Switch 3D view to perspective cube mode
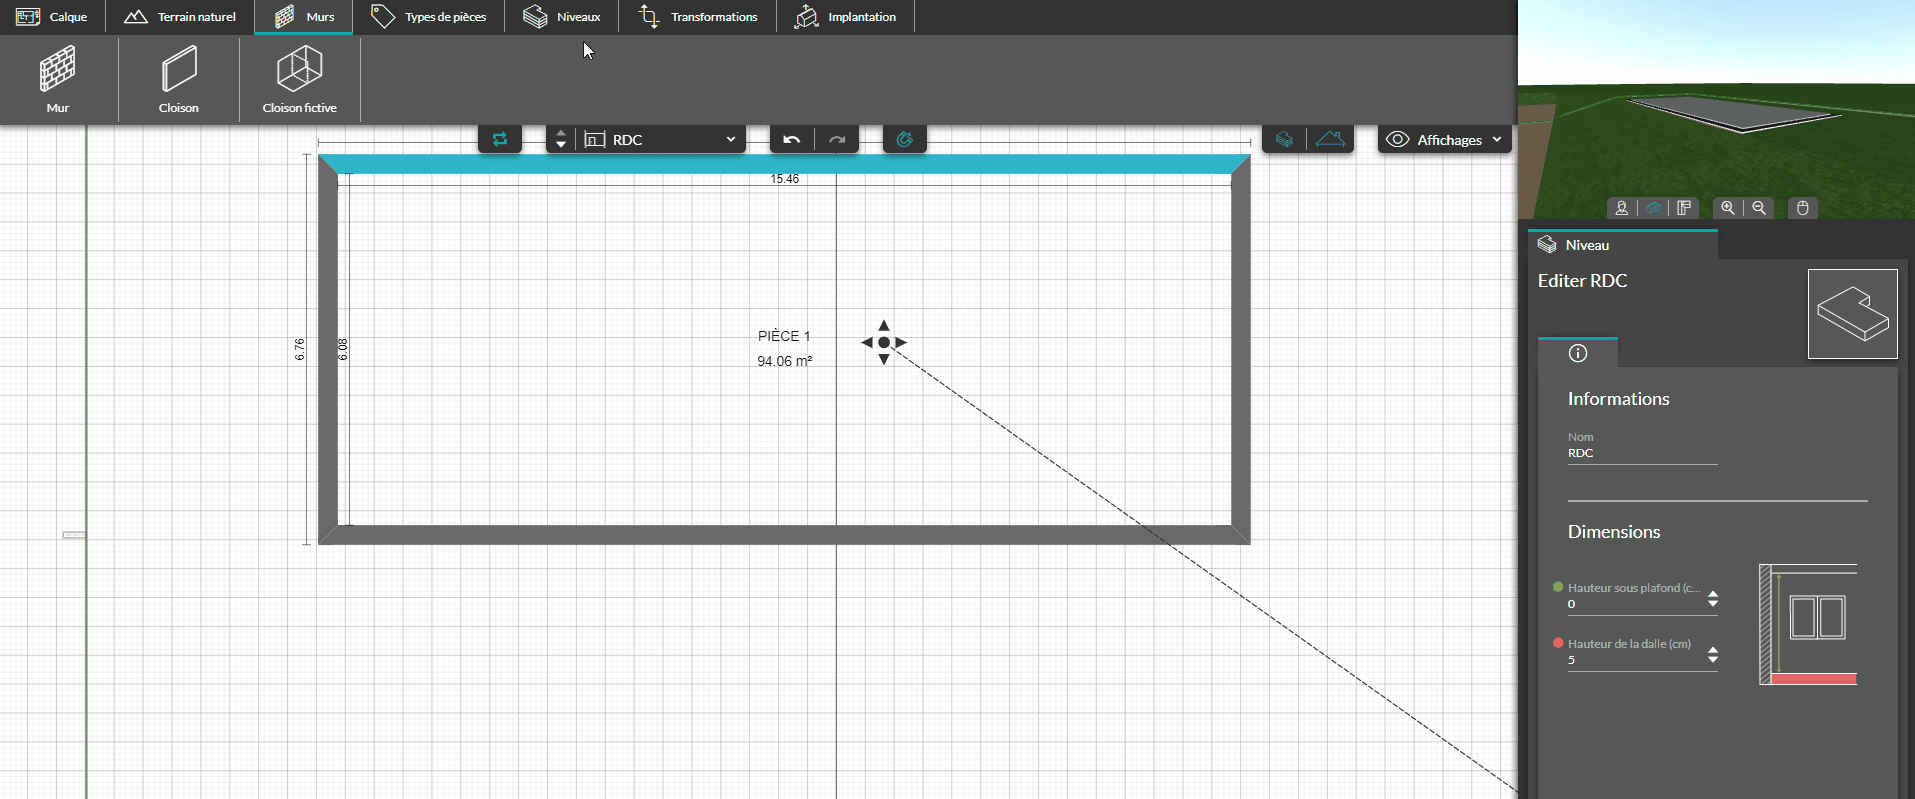Screen dimensions: 1915x799 (x=1653, y=208)
